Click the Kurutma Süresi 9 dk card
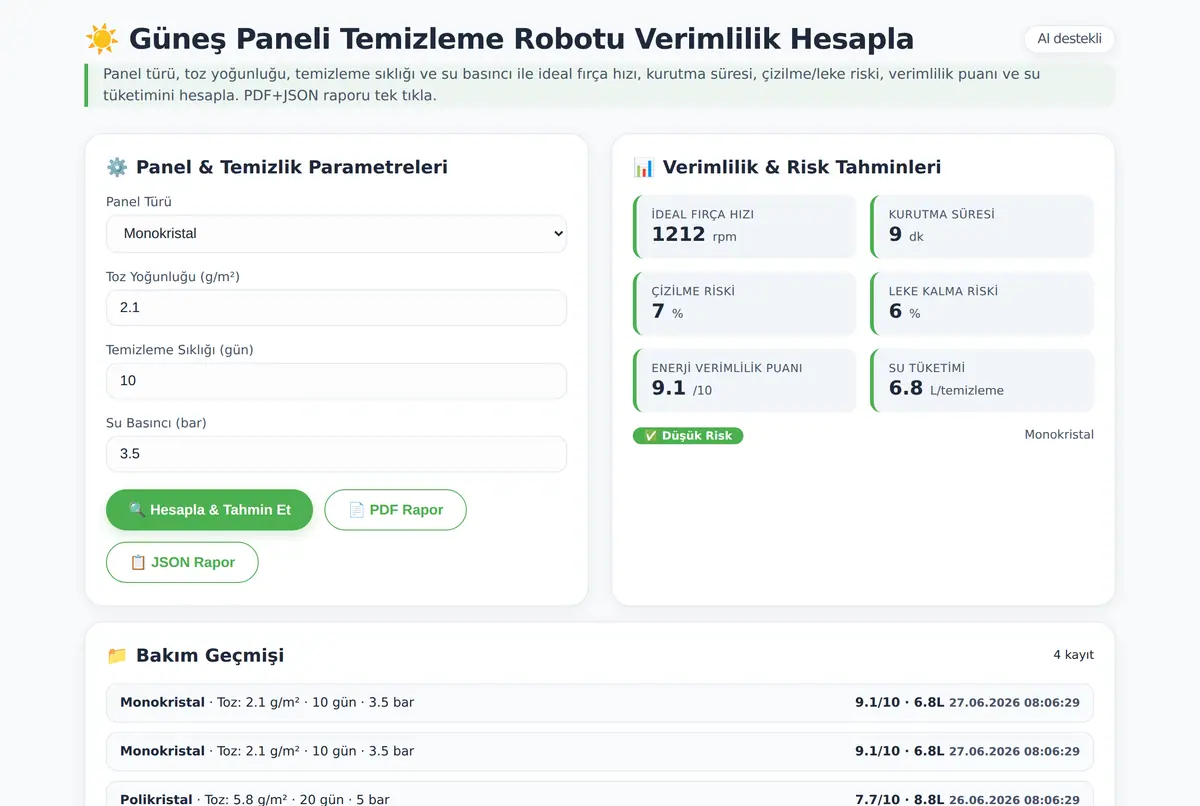The height and width of the screenshot is (806, 1200). 982,227
